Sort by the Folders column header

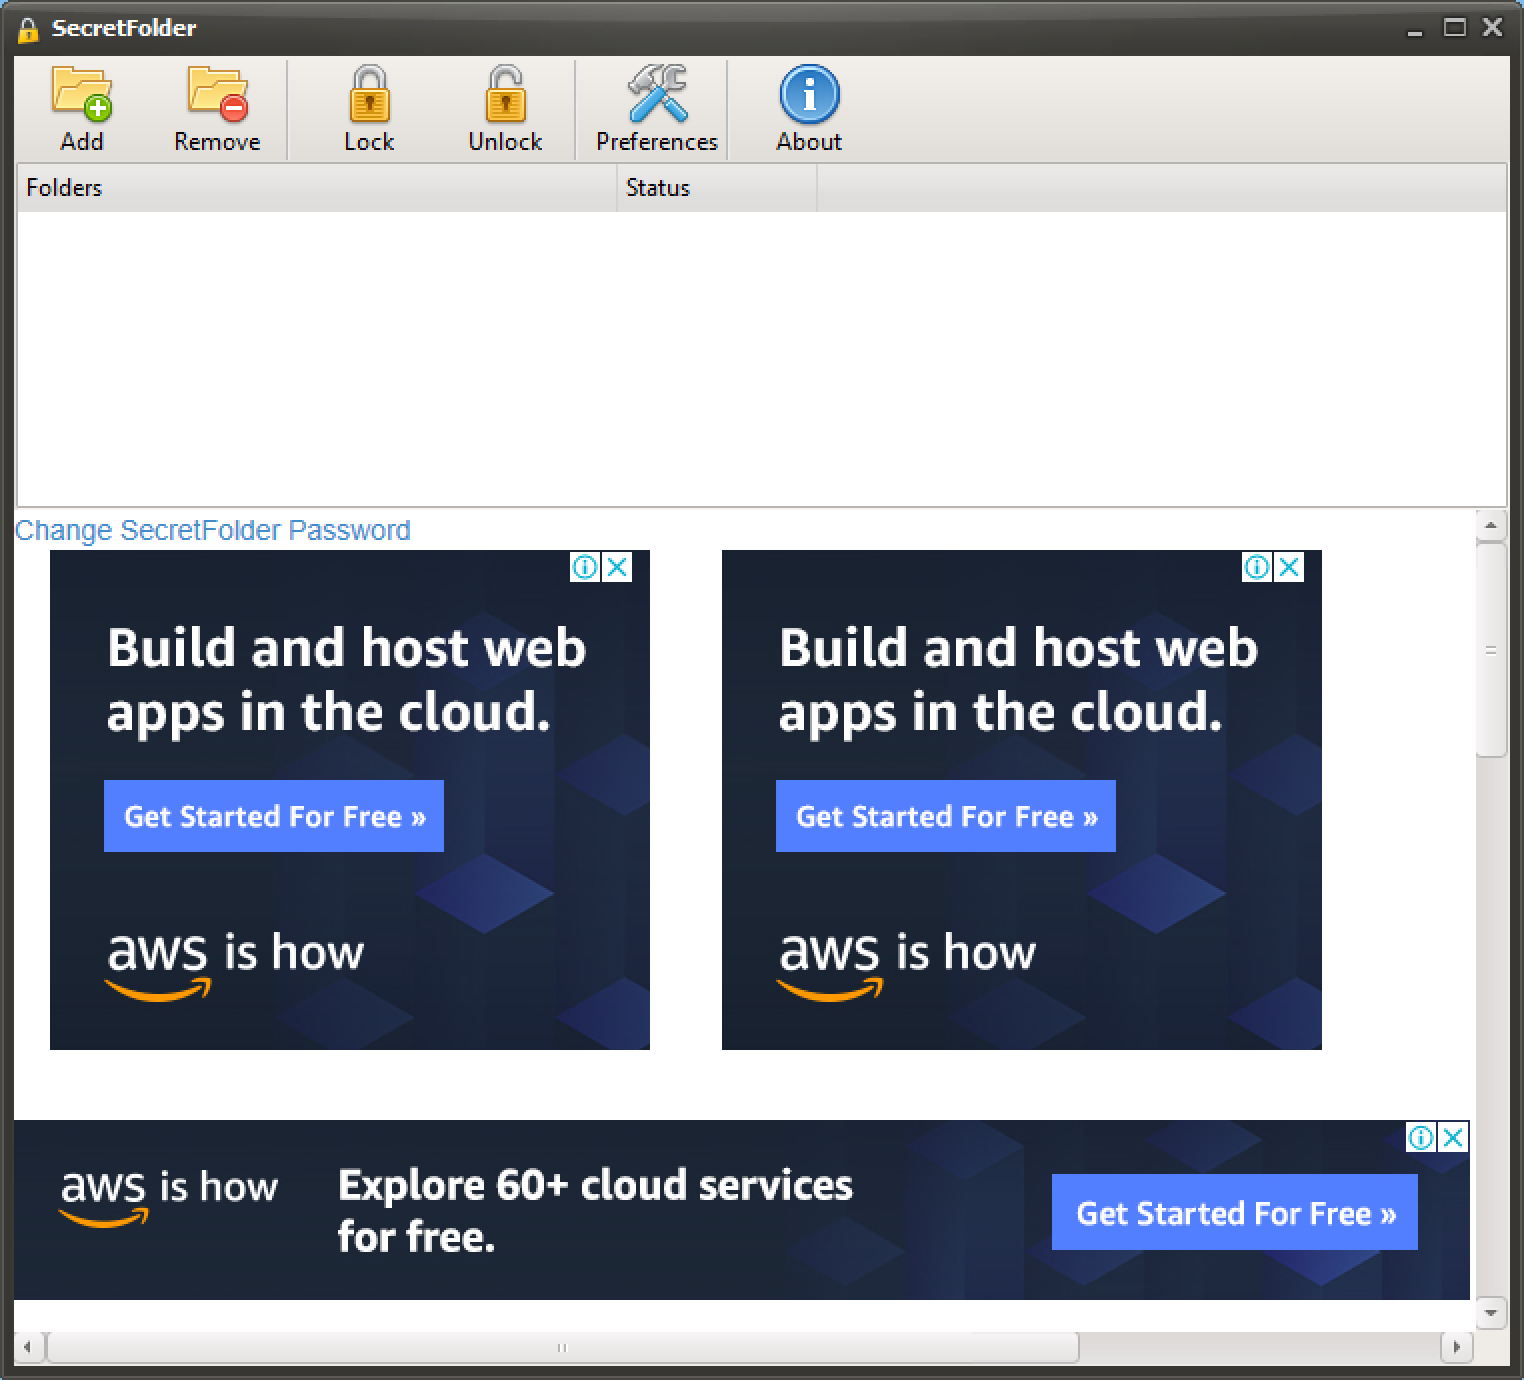pos(317,188)
